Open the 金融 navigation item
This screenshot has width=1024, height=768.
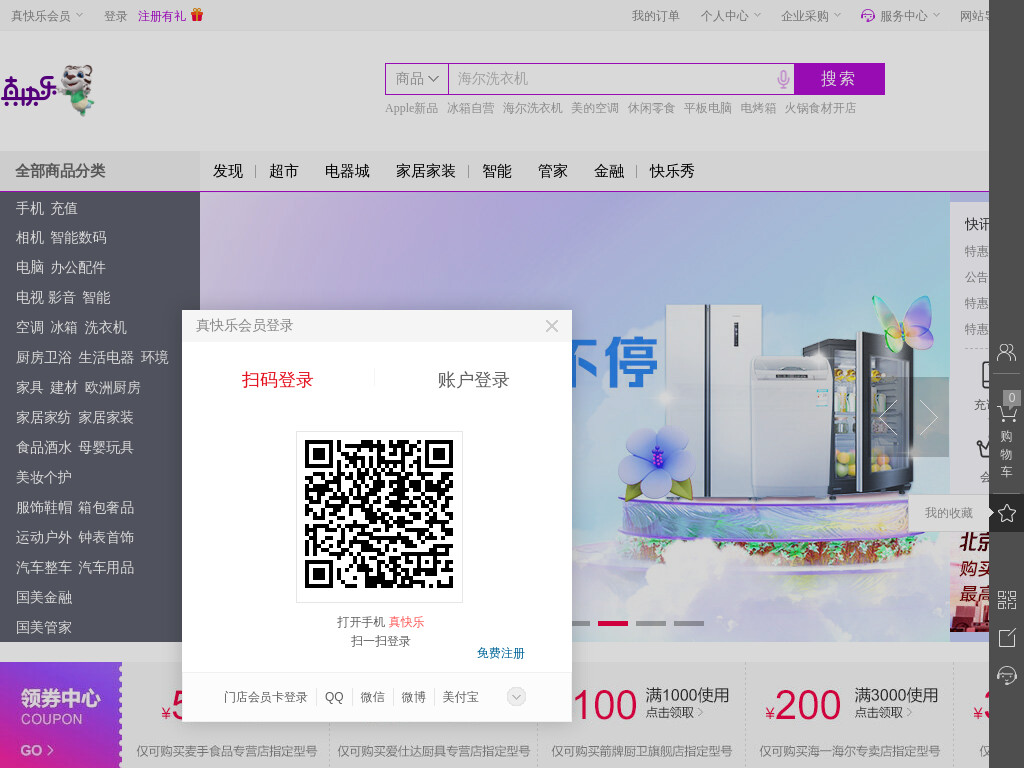click(609, 171)
